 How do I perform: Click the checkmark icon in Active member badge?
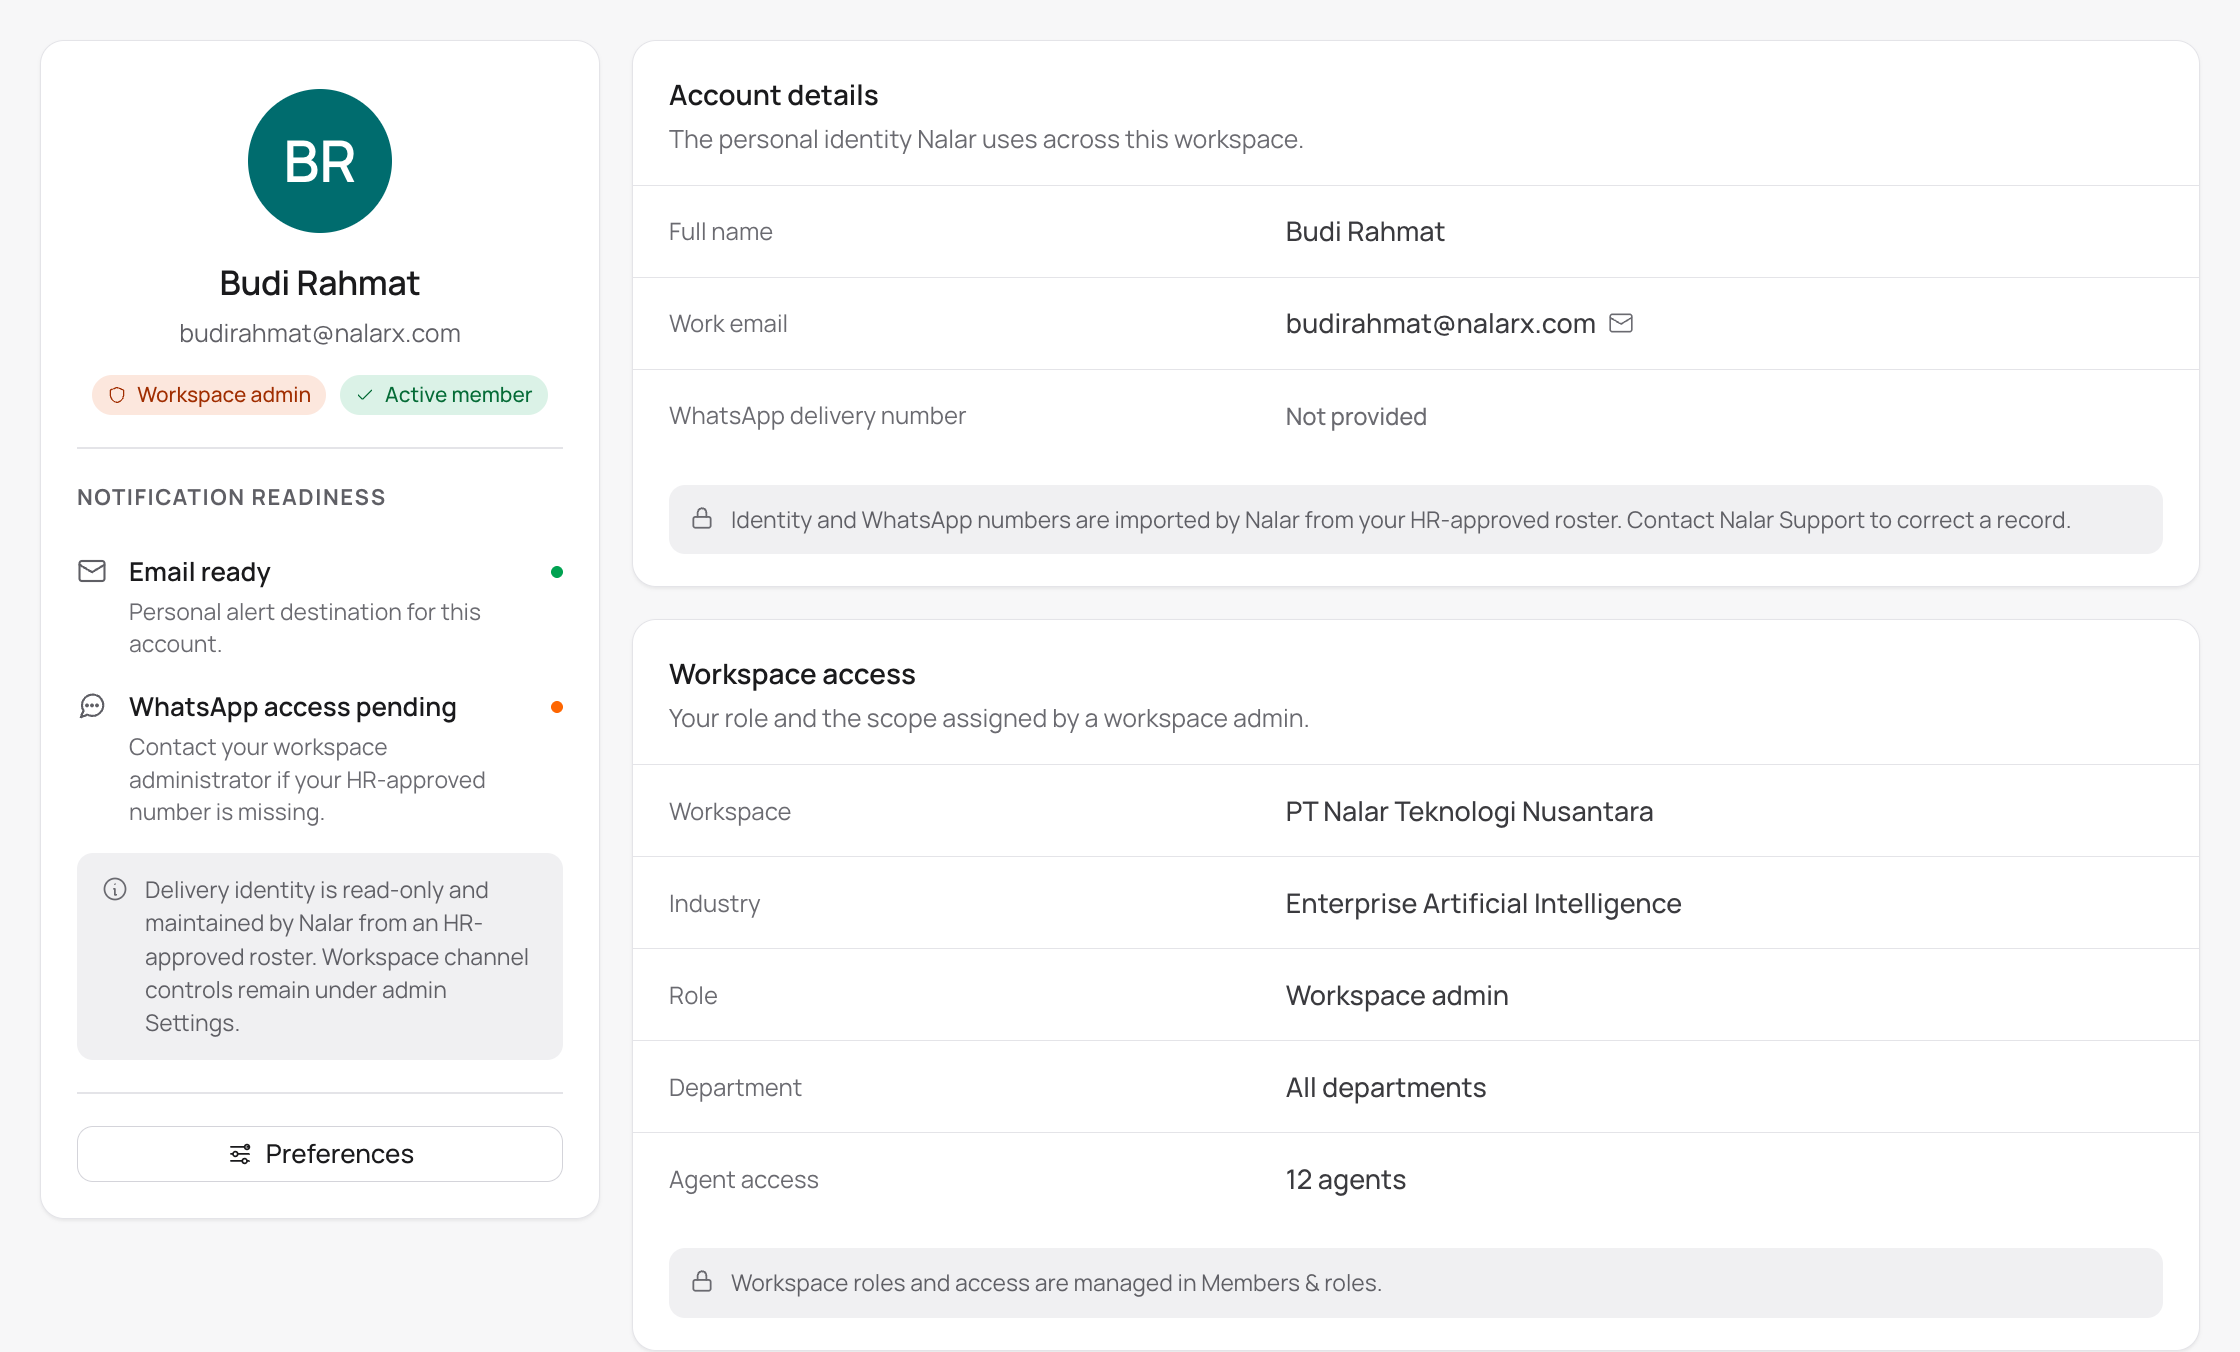(365, 395)
